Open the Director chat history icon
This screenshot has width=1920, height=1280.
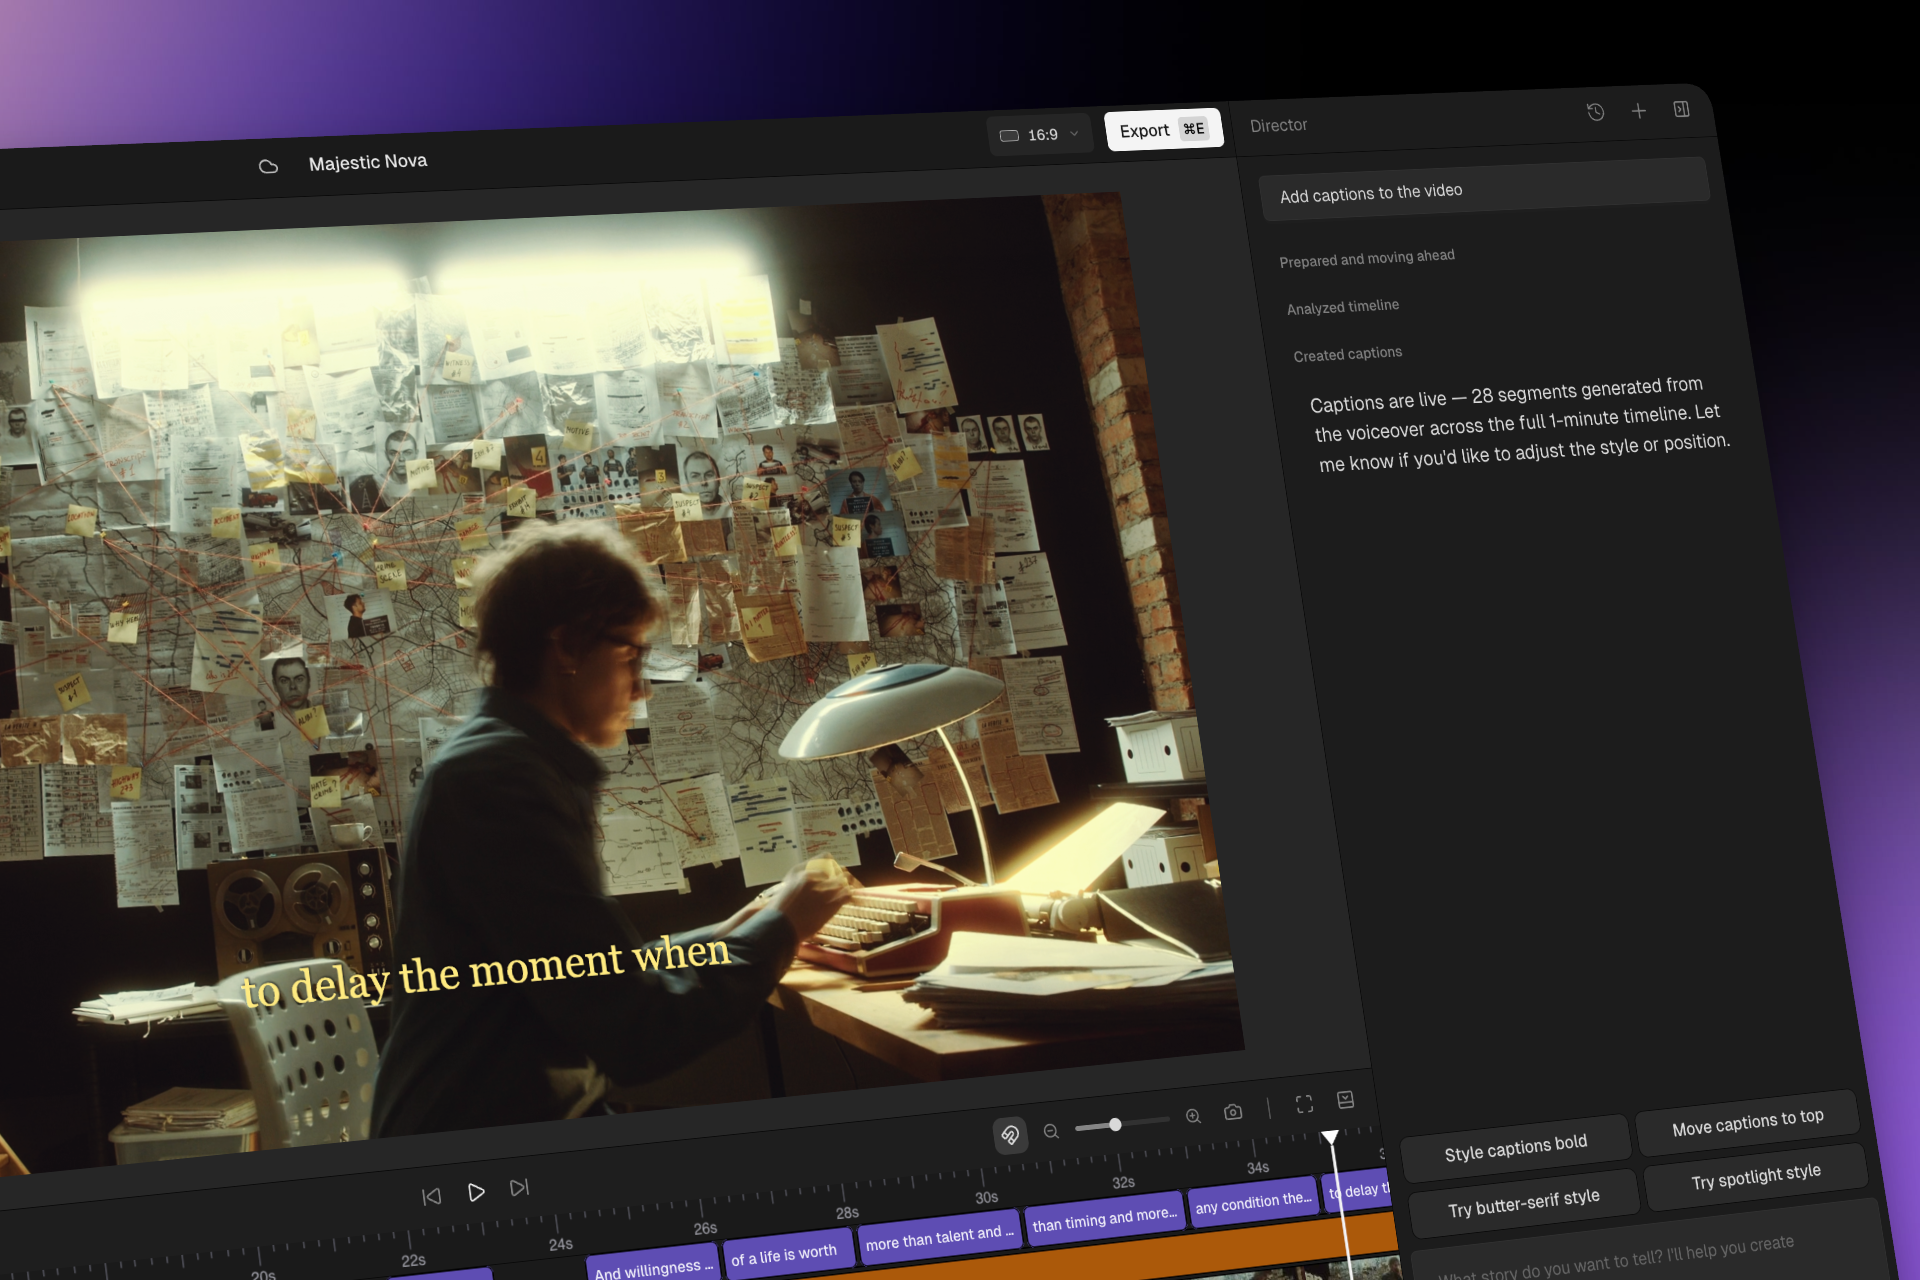pos(1595,112)
